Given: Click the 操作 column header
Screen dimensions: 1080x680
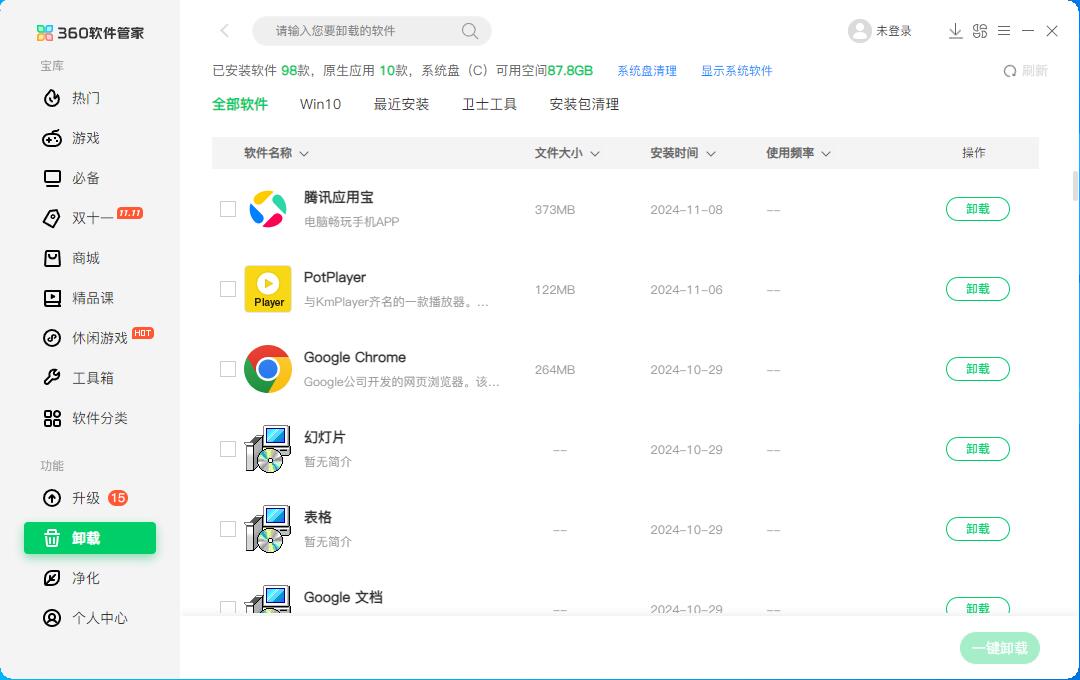Looking at the screenshot, I should coord(973,153).
